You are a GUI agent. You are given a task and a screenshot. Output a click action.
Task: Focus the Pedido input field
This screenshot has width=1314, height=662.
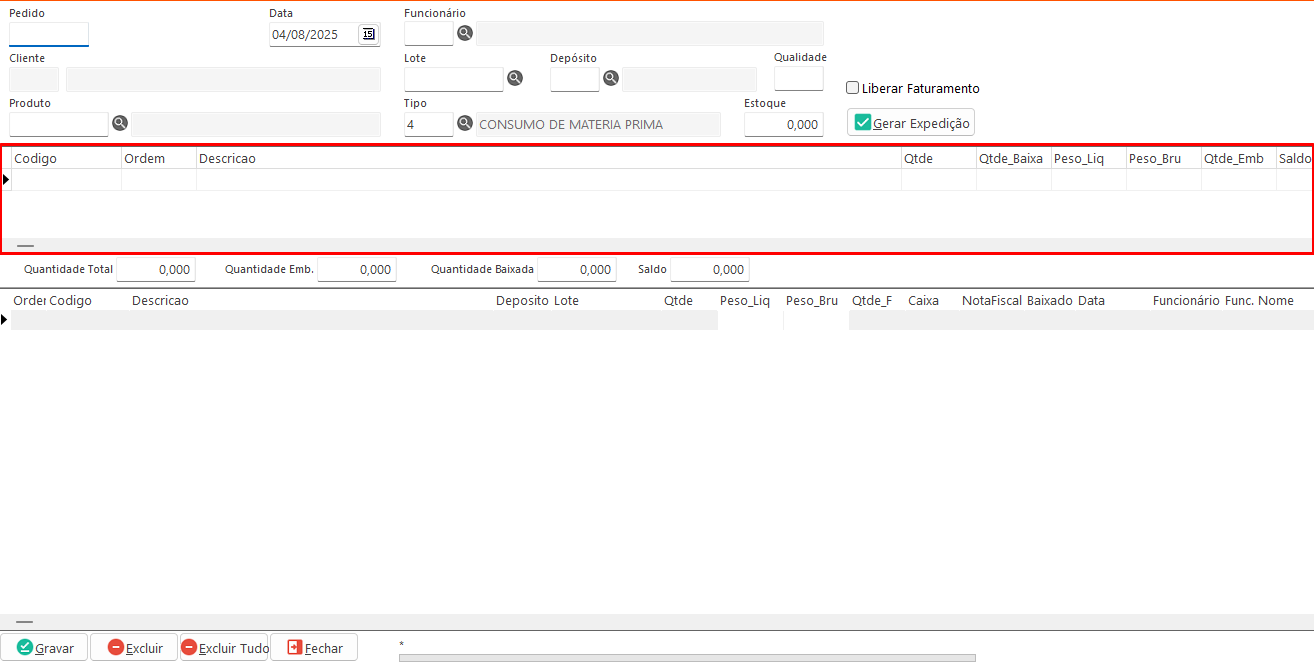[x=49, y=35]
